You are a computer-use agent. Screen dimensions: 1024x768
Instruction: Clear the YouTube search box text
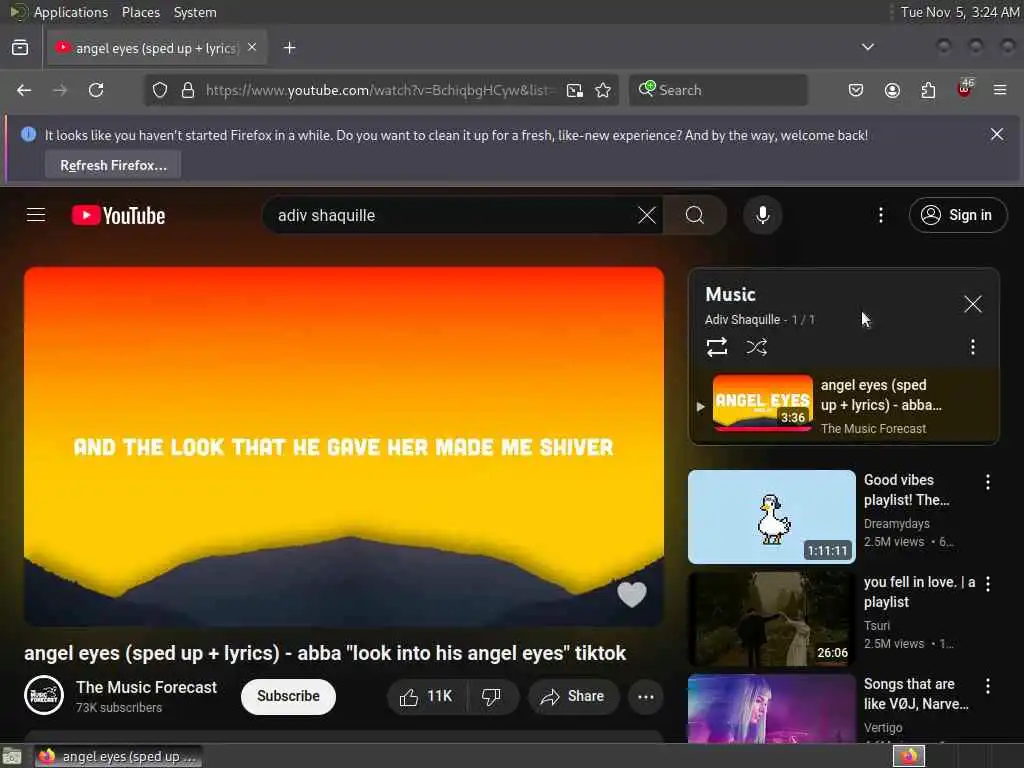(647, 215)
